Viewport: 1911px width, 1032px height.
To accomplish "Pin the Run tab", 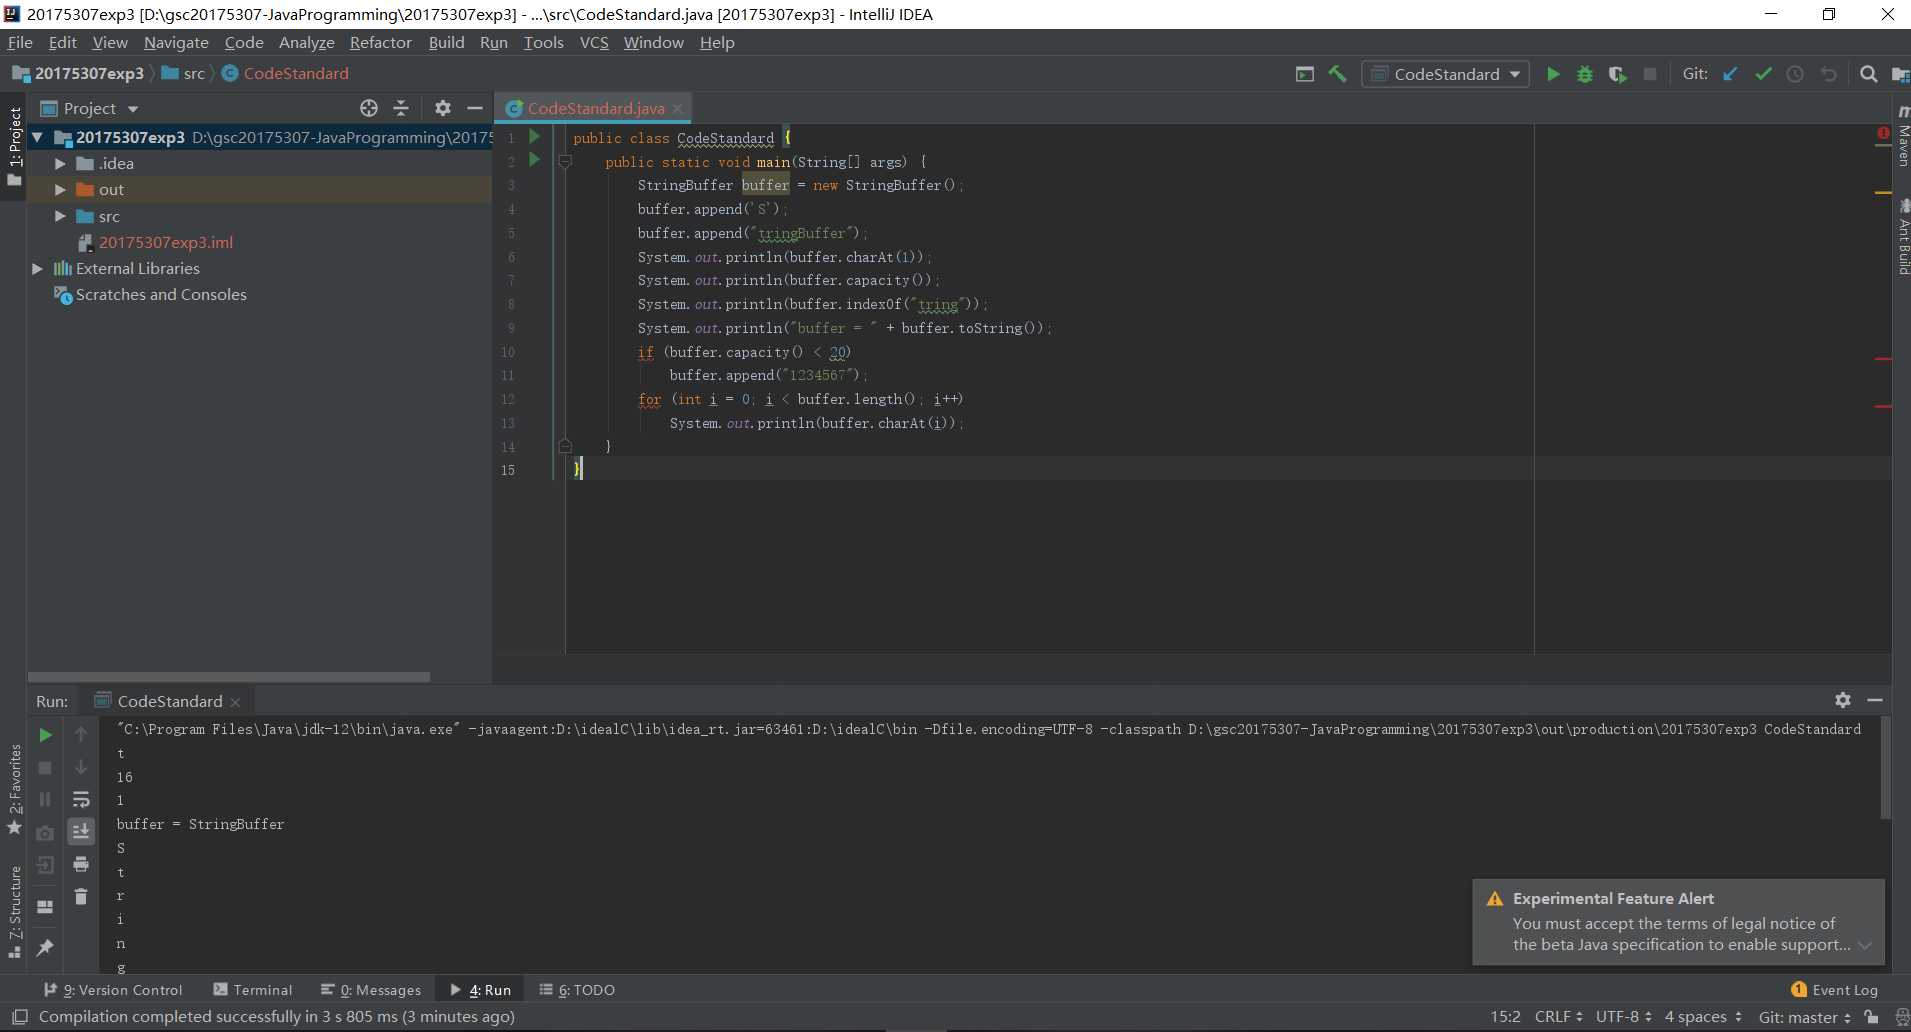I will (45, 947).
